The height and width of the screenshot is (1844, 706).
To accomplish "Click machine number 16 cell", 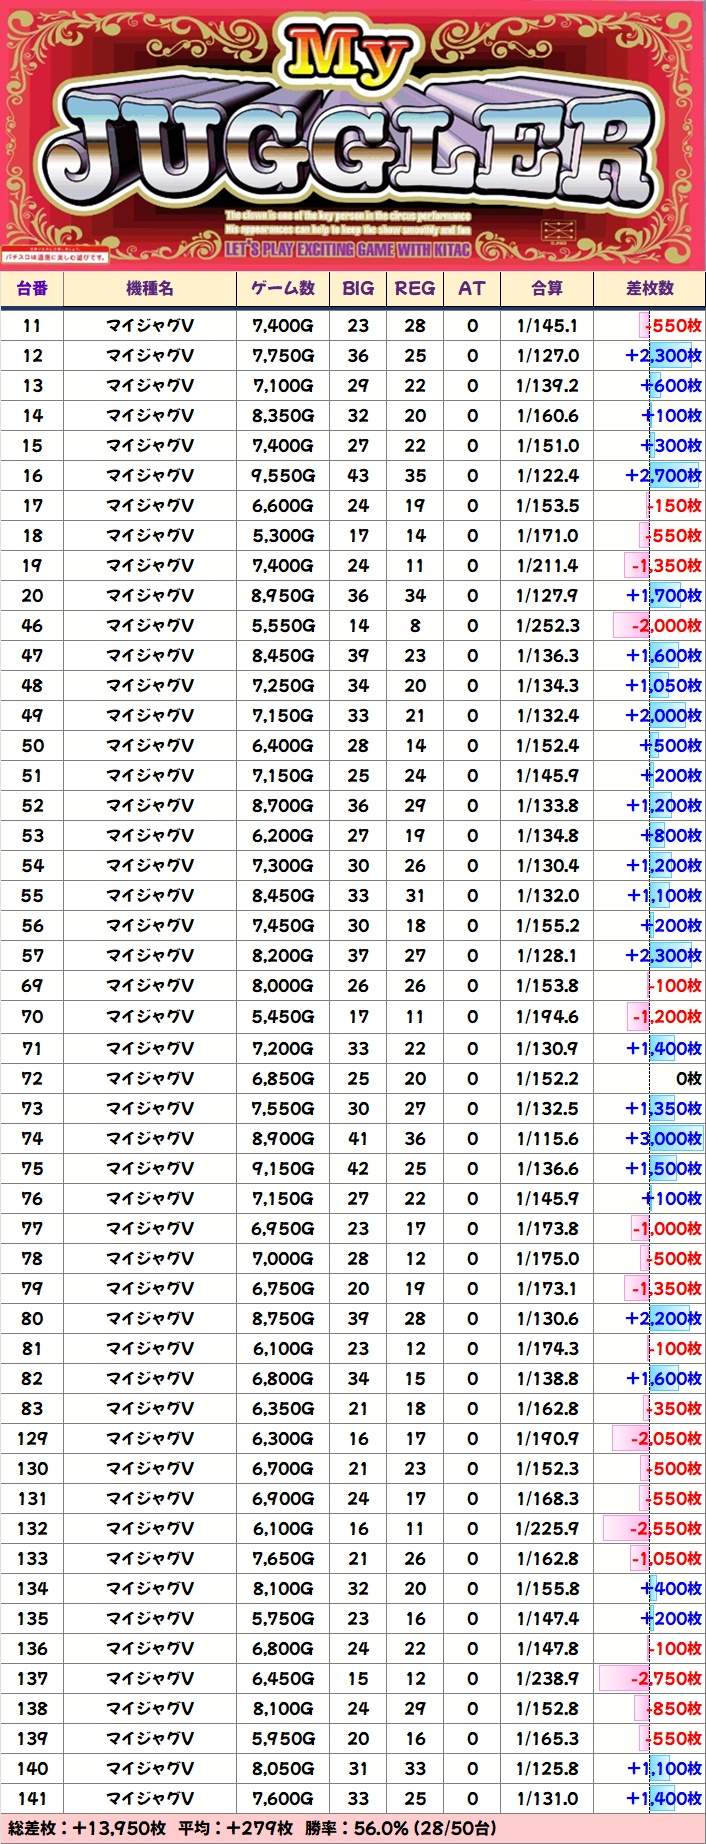I will pyautogui.click(x=32, y=475).
